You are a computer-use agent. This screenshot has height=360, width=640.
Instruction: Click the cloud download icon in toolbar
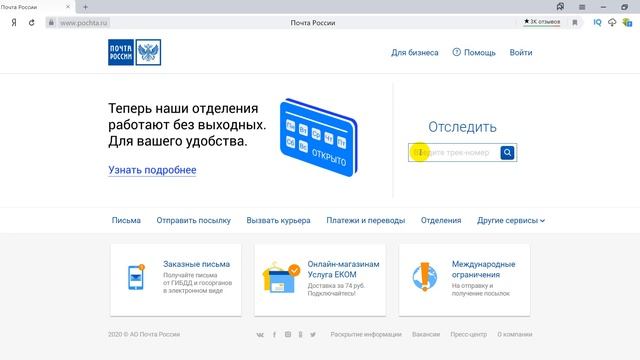(x=612, y=22)
